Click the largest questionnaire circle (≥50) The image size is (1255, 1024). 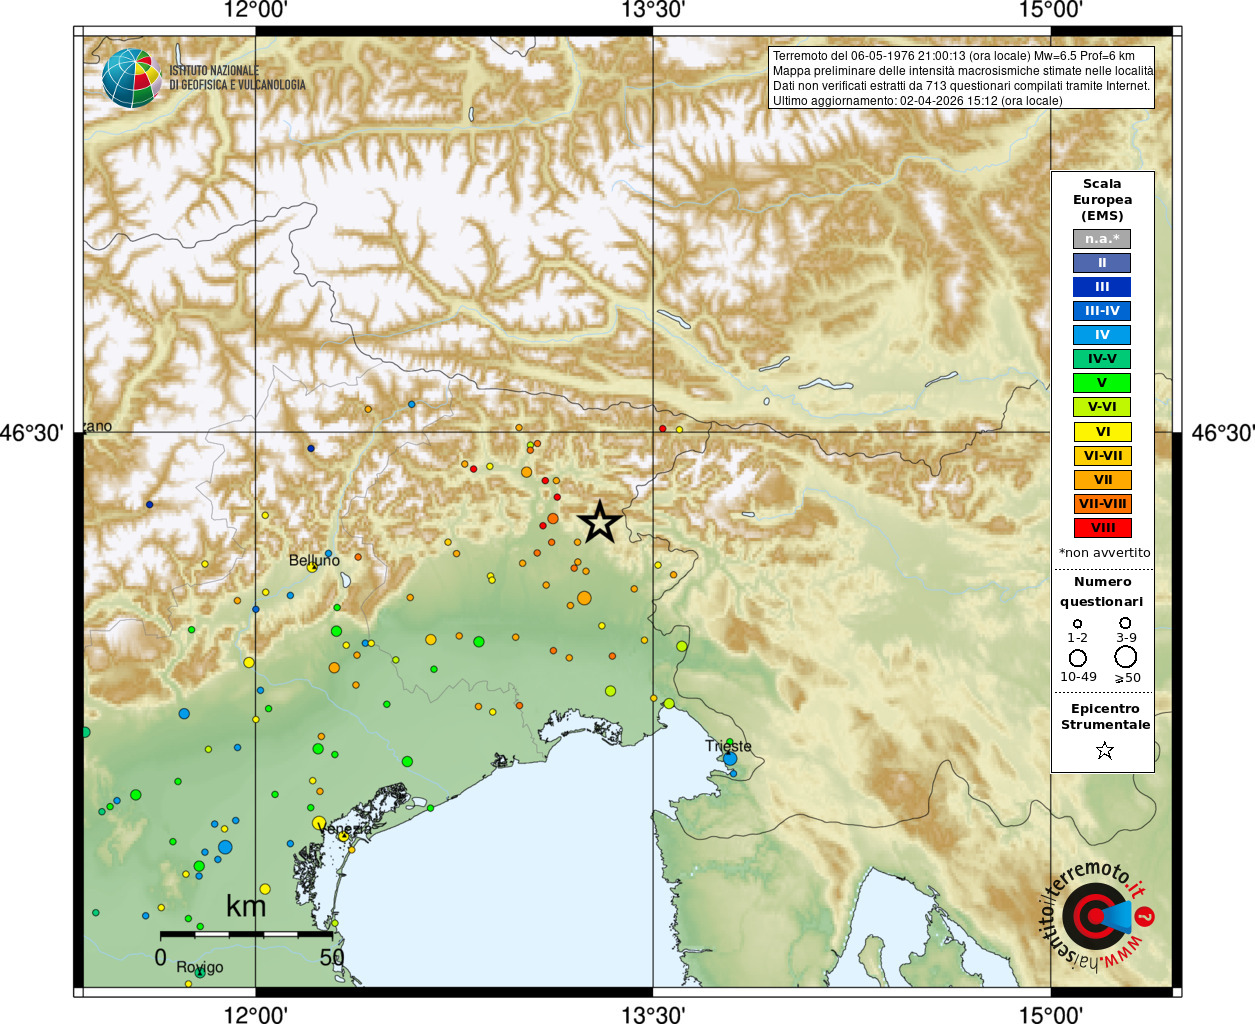click(1126, 657)
